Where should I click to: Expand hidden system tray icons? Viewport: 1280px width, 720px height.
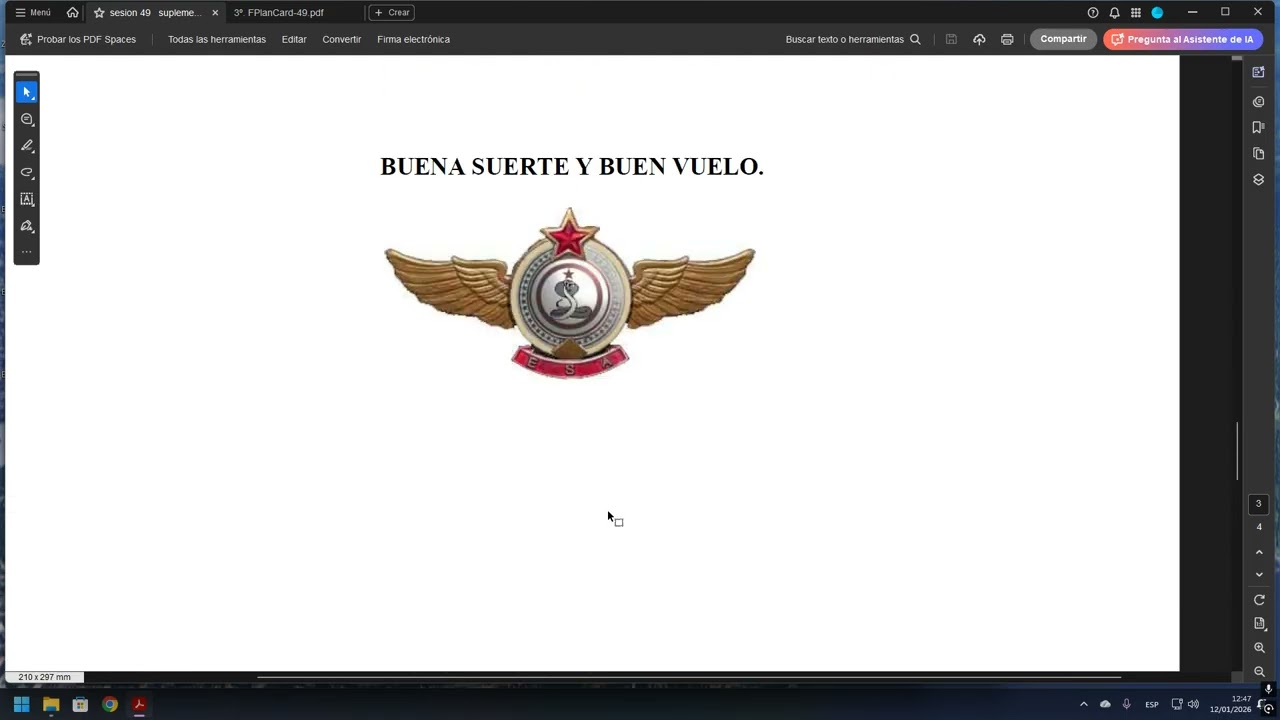1083,704
